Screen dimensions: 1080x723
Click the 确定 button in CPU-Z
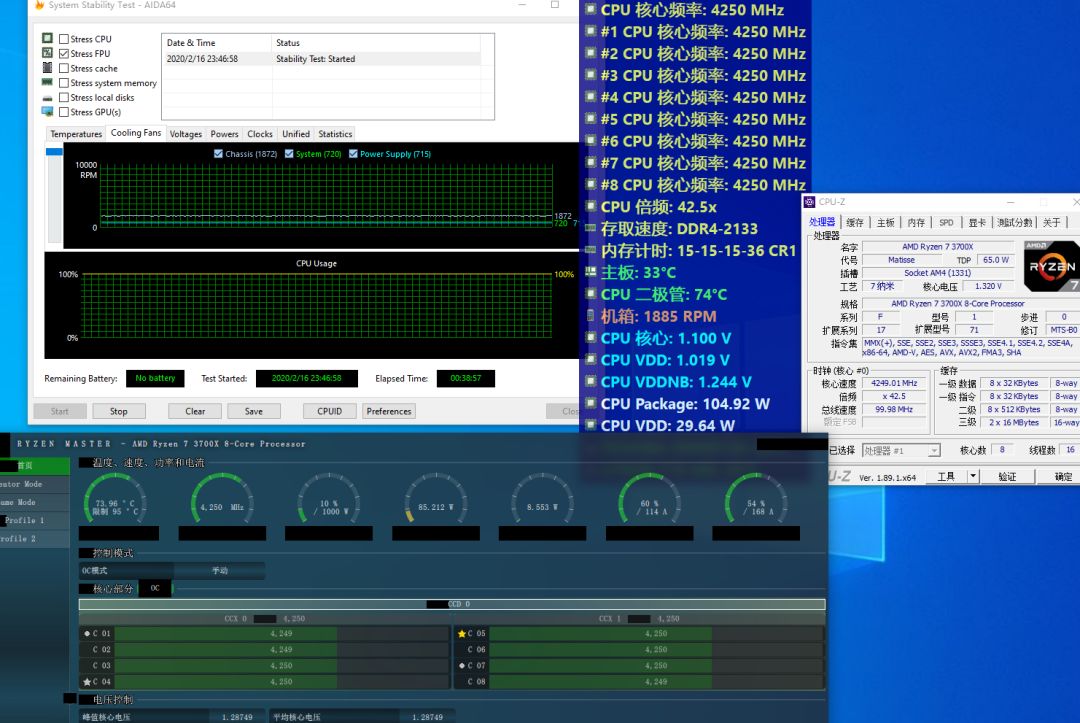(1063, 476)
